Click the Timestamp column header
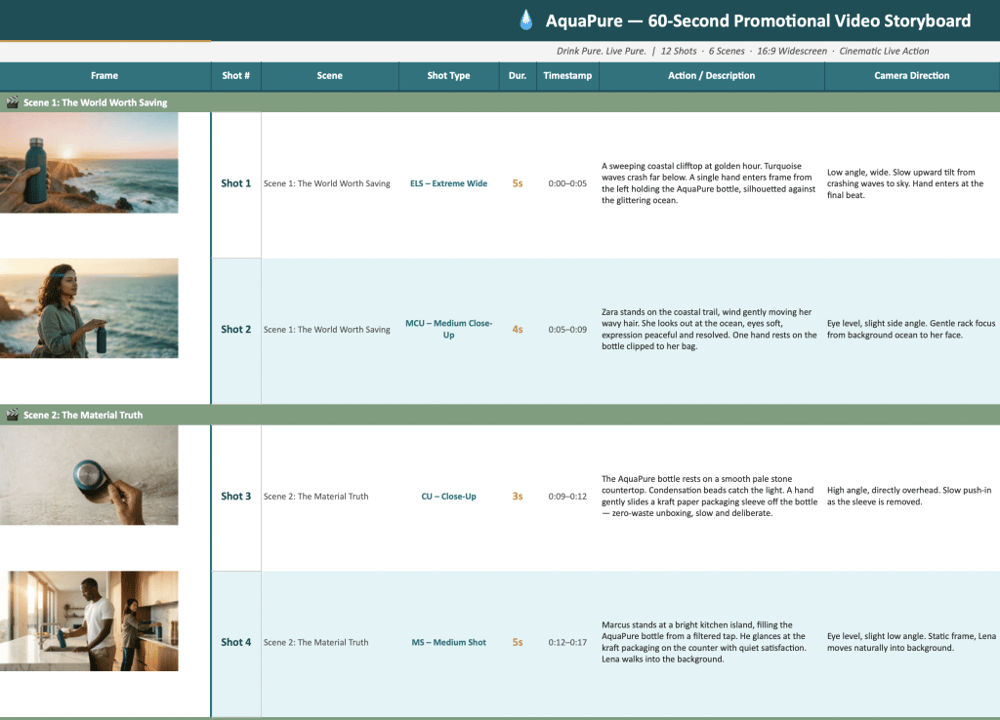1000x720 pixels. pos(567,76)
